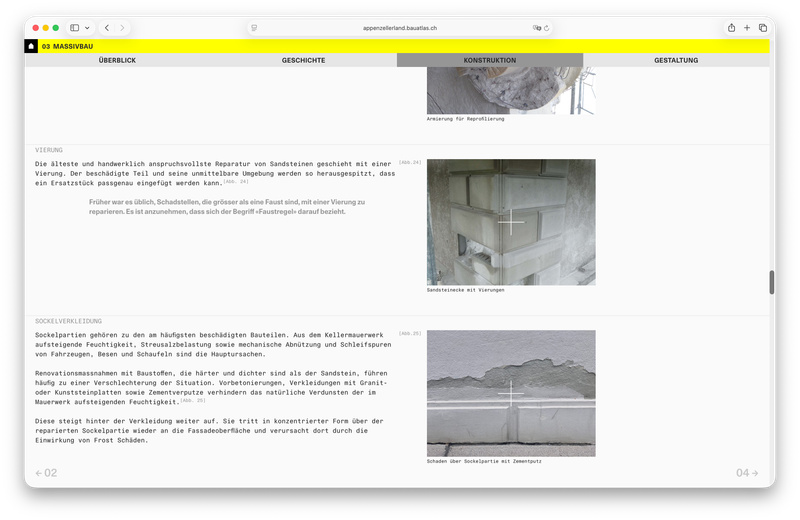Screen dimensions: 800x520
Task: Go to next chapter 04 link
Action: point(747,473)
